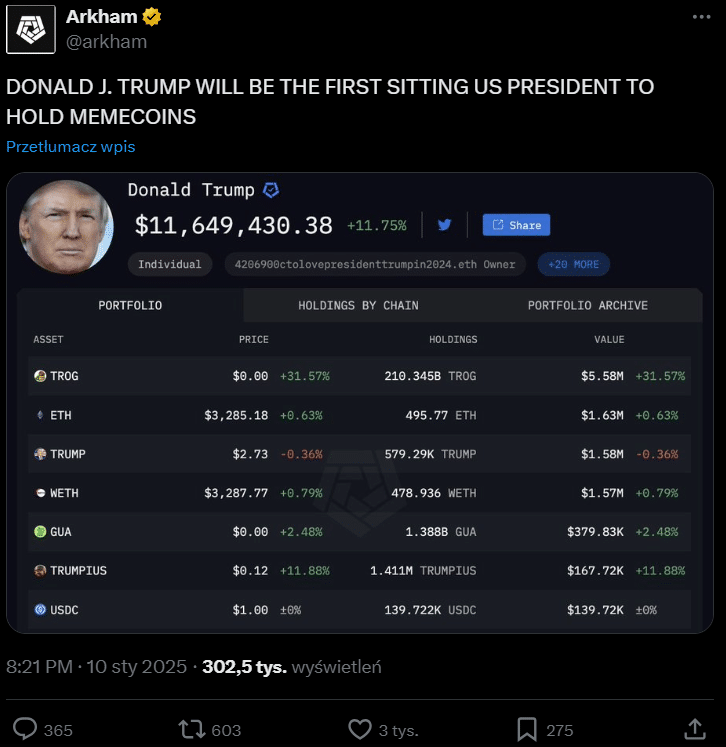This screenshot has width=726, height=747.
Task: Click the Donald Trump portrait thumbnail
Action: click(x=66, y=227)
